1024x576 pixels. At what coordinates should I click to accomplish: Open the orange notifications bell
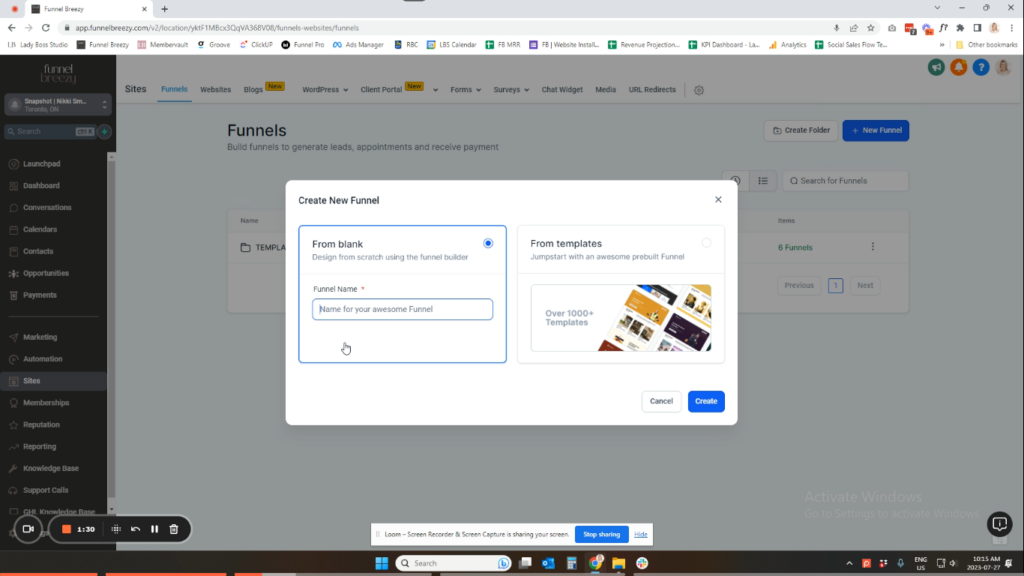[958, 67]
